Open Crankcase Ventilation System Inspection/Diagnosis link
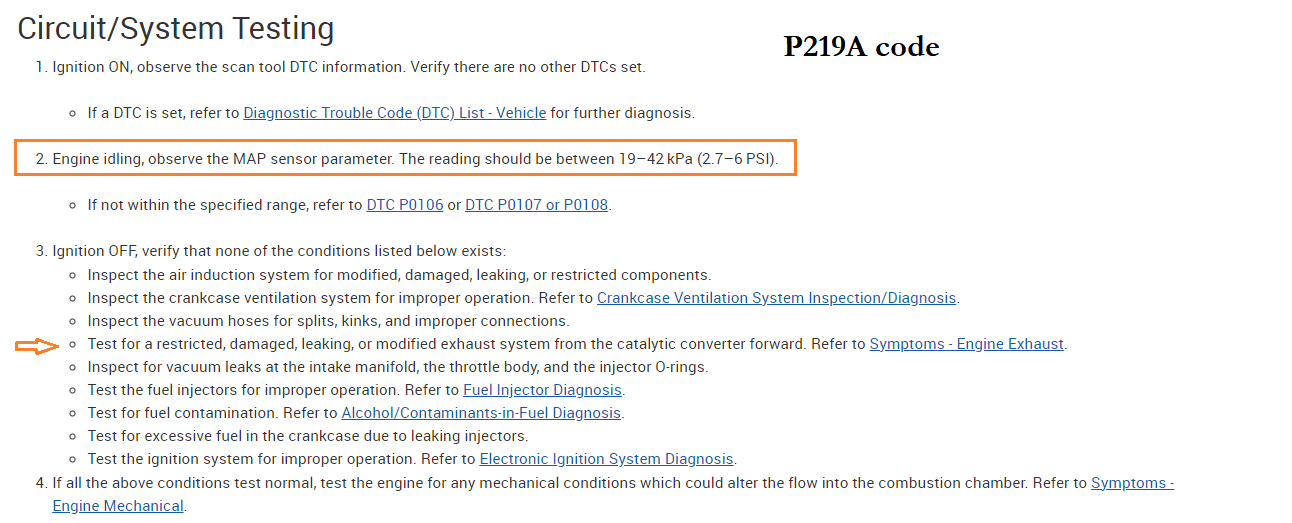 click(776, 298)
